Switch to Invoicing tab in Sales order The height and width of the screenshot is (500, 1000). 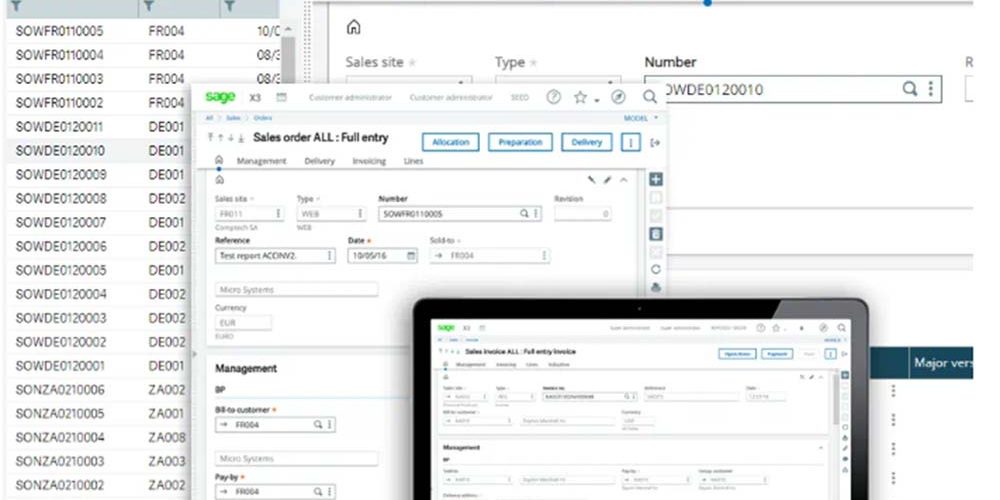point(369,161)
